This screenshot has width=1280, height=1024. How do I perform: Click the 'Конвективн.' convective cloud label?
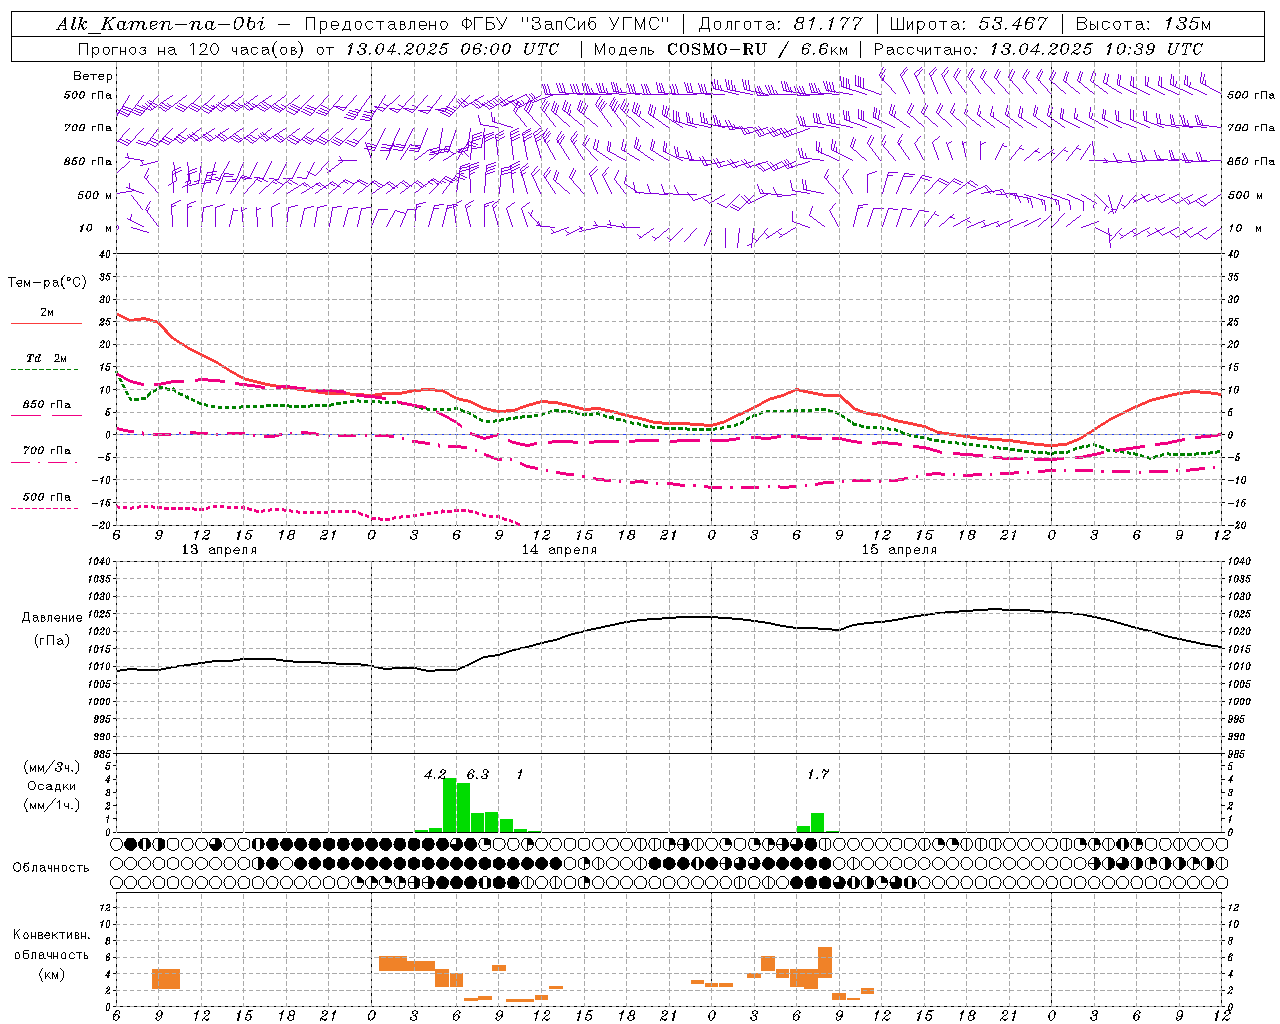point(51,935)
